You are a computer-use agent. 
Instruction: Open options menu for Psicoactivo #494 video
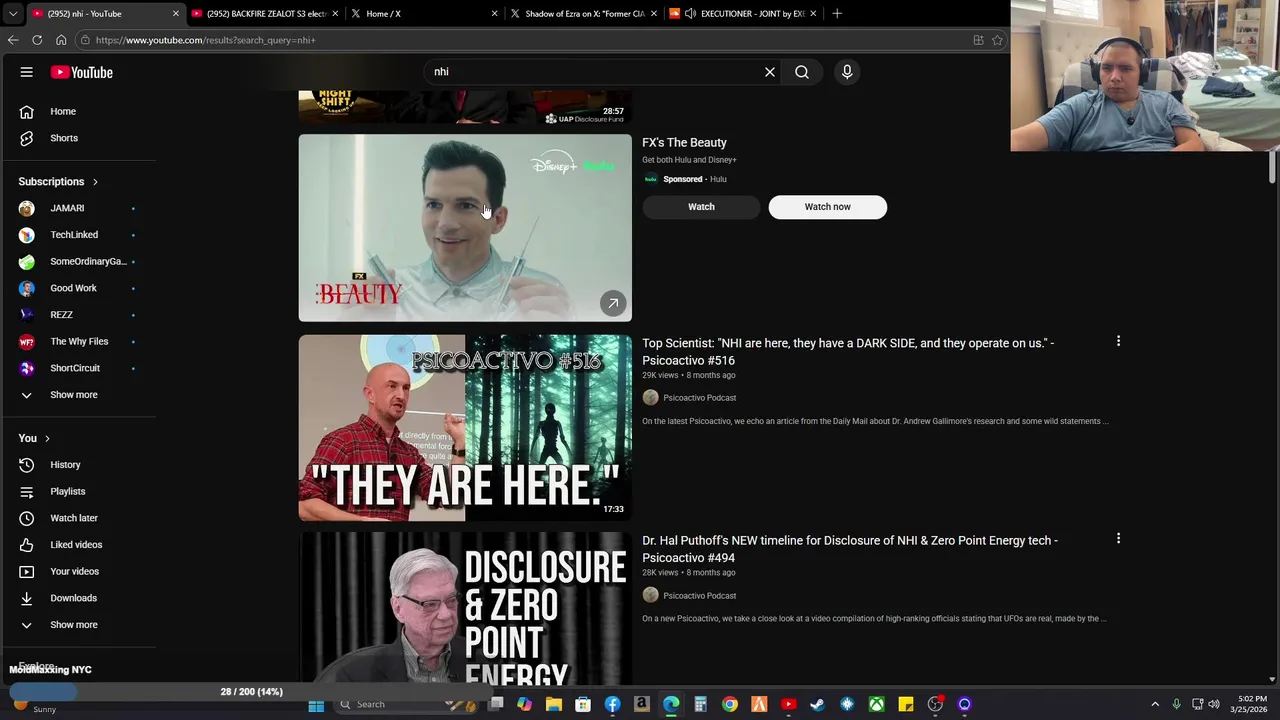click(1118, 539)
